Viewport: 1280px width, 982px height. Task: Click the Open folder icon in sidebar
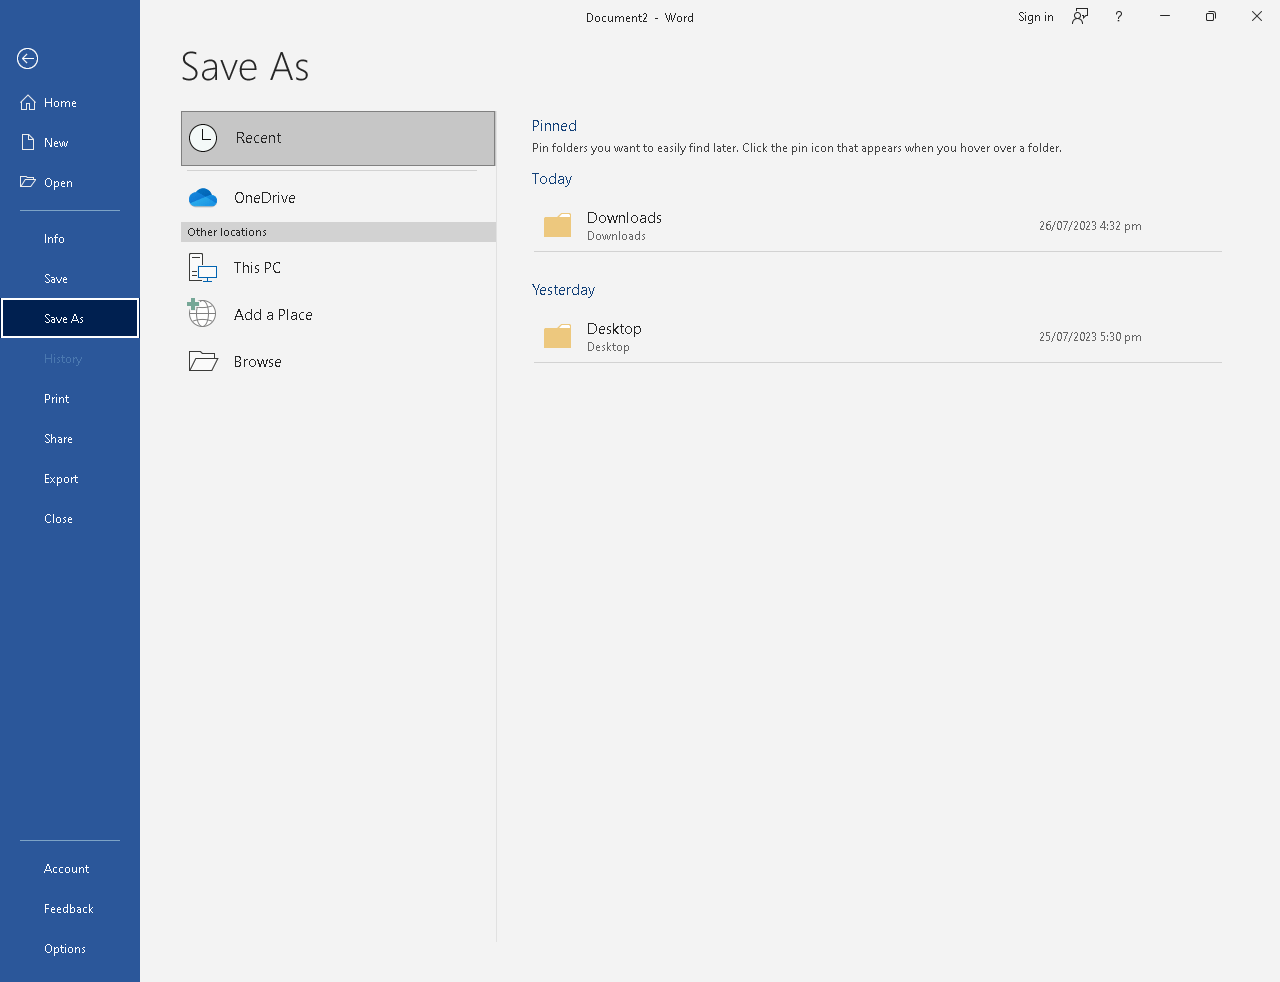[28, 182]
